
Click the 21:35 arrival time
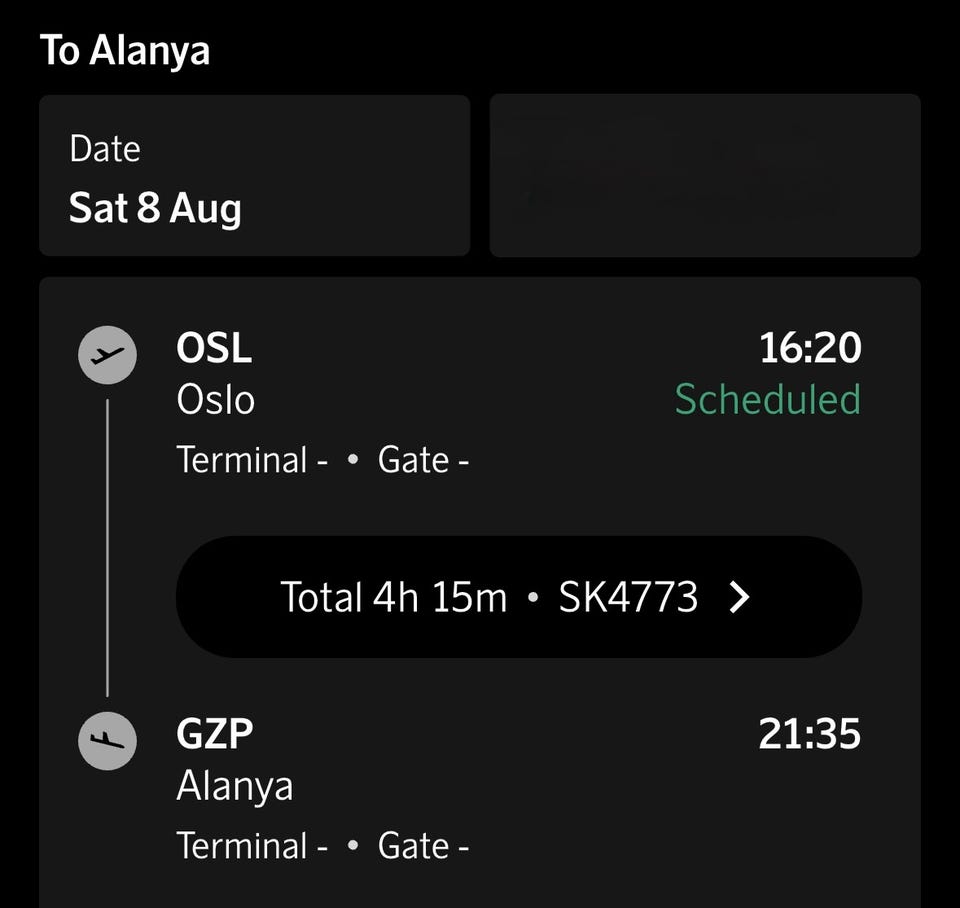click(809, 734)
